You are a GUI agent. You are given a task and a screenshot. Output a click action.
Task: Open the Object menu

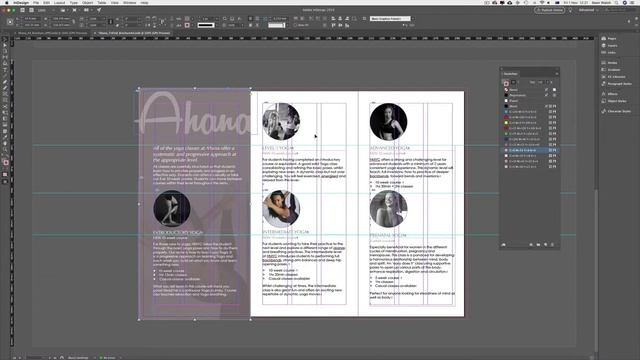coord(87,2)
